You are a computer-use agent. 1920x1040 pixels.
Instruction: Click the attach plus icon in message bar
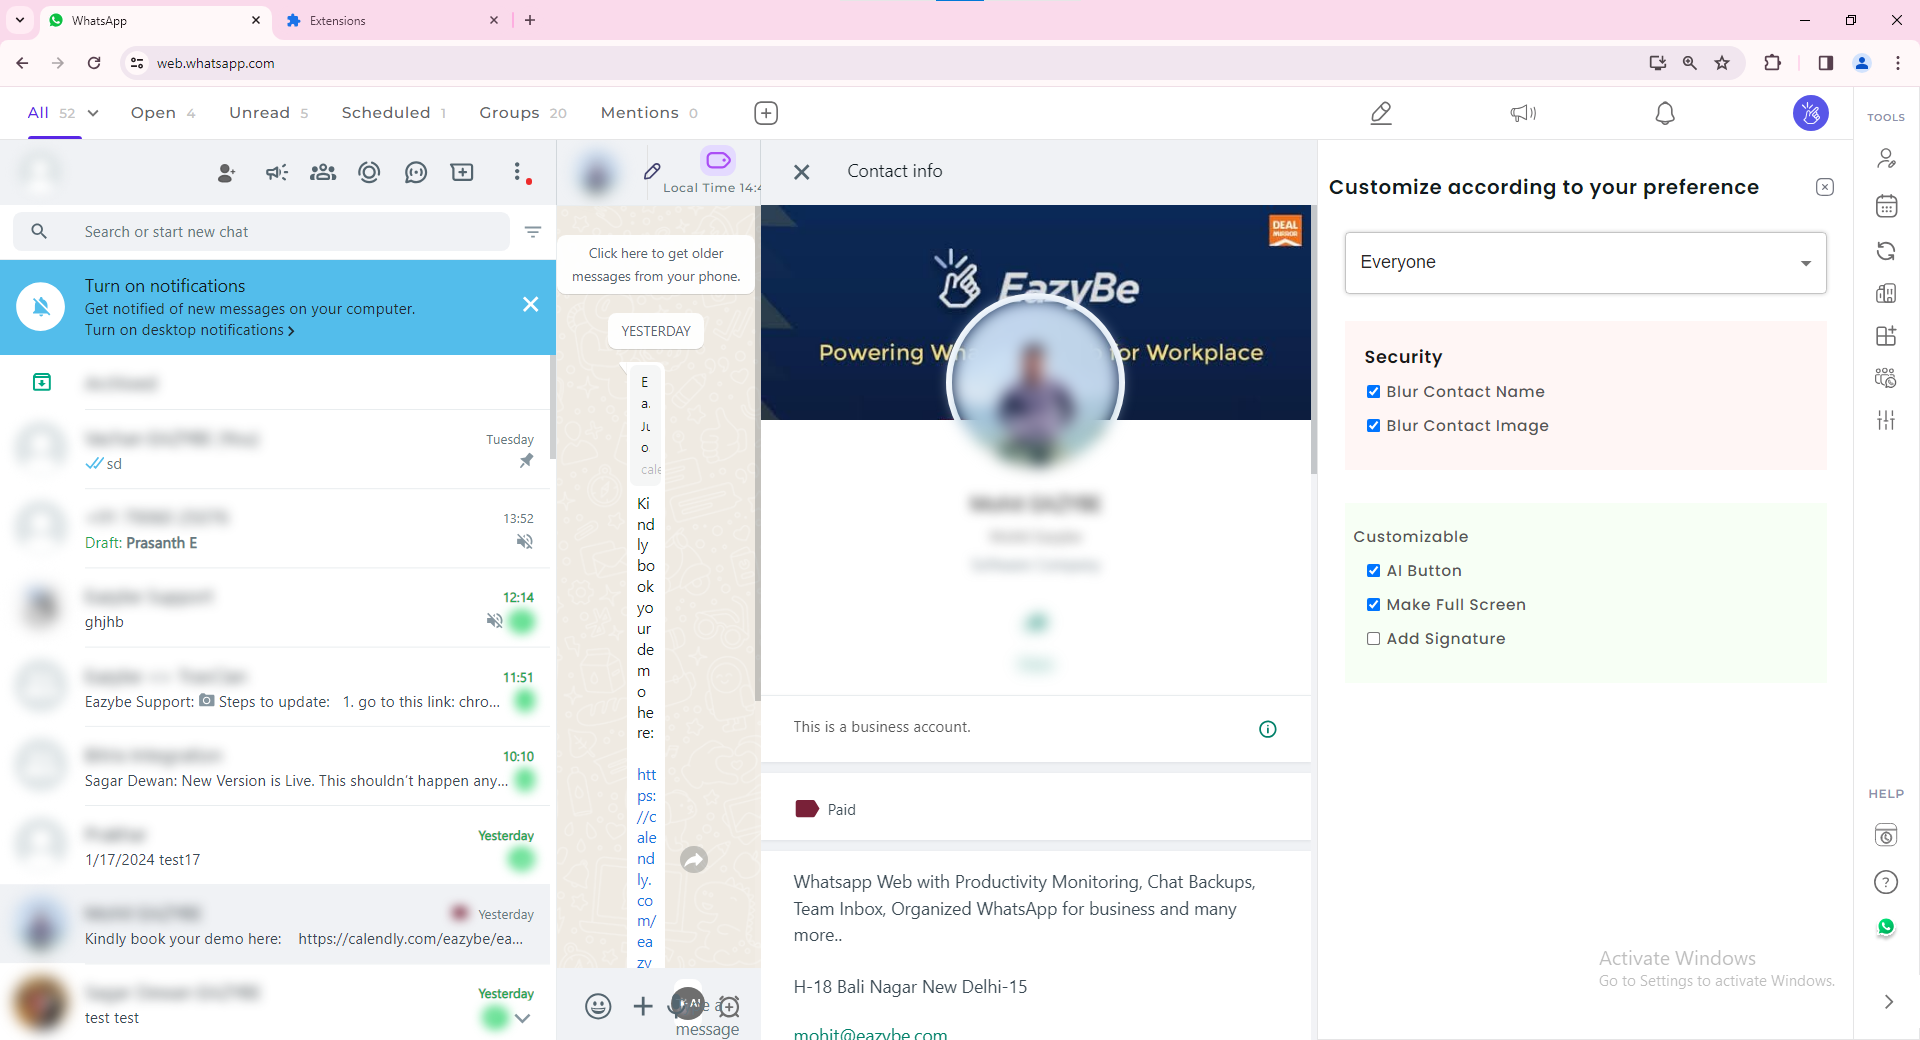pyautogui.click(x=643, y=1006)
